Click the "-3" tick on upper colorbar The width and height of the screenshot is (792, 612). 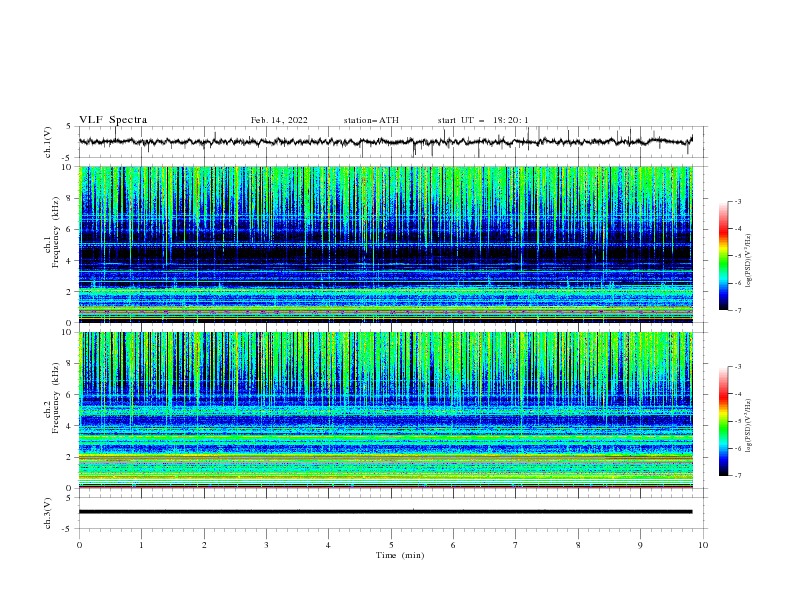(x=737, y=201)
